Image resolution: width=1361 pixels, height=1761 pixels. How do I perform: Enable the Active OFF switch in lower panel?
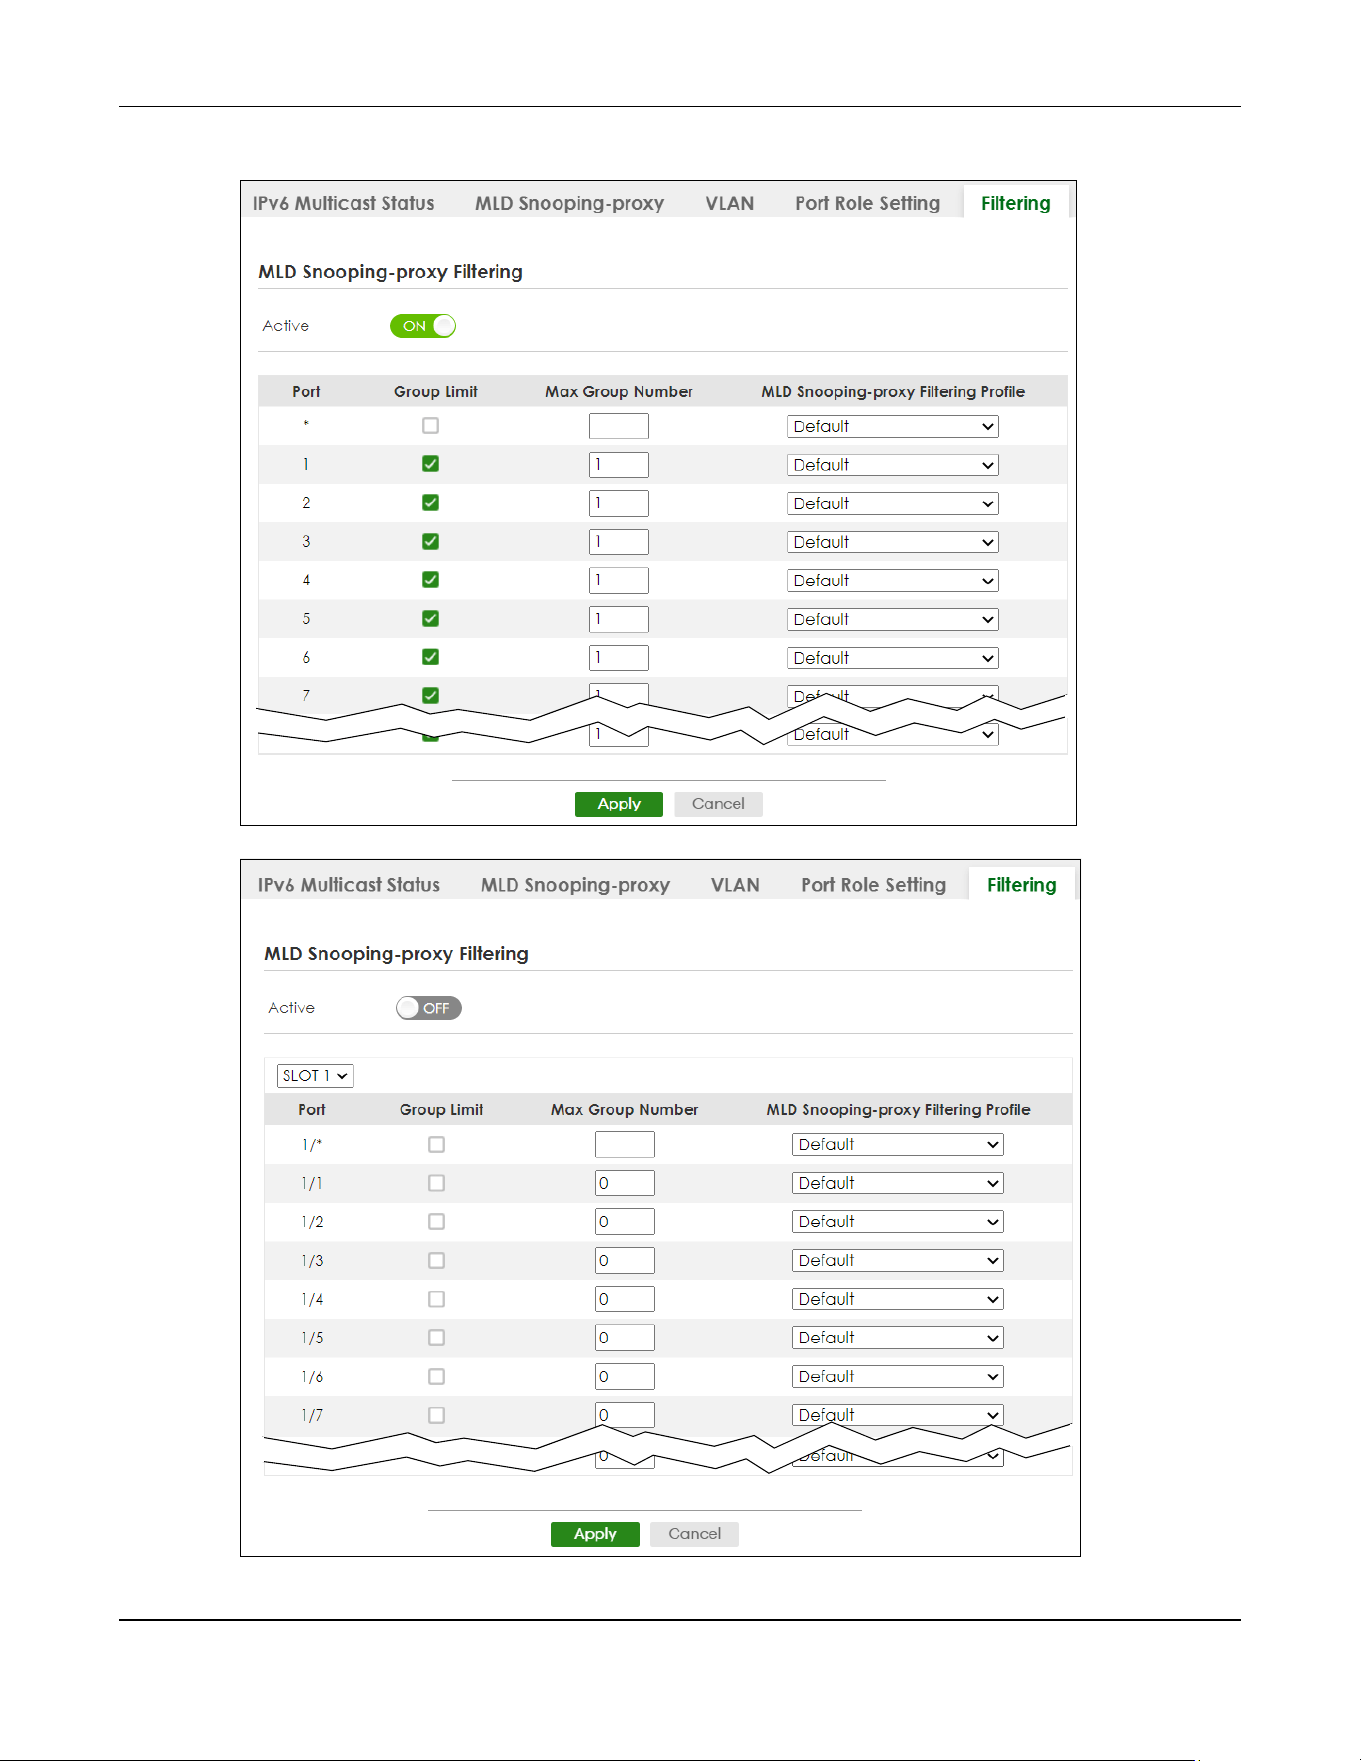click(x=428, y=1008)
